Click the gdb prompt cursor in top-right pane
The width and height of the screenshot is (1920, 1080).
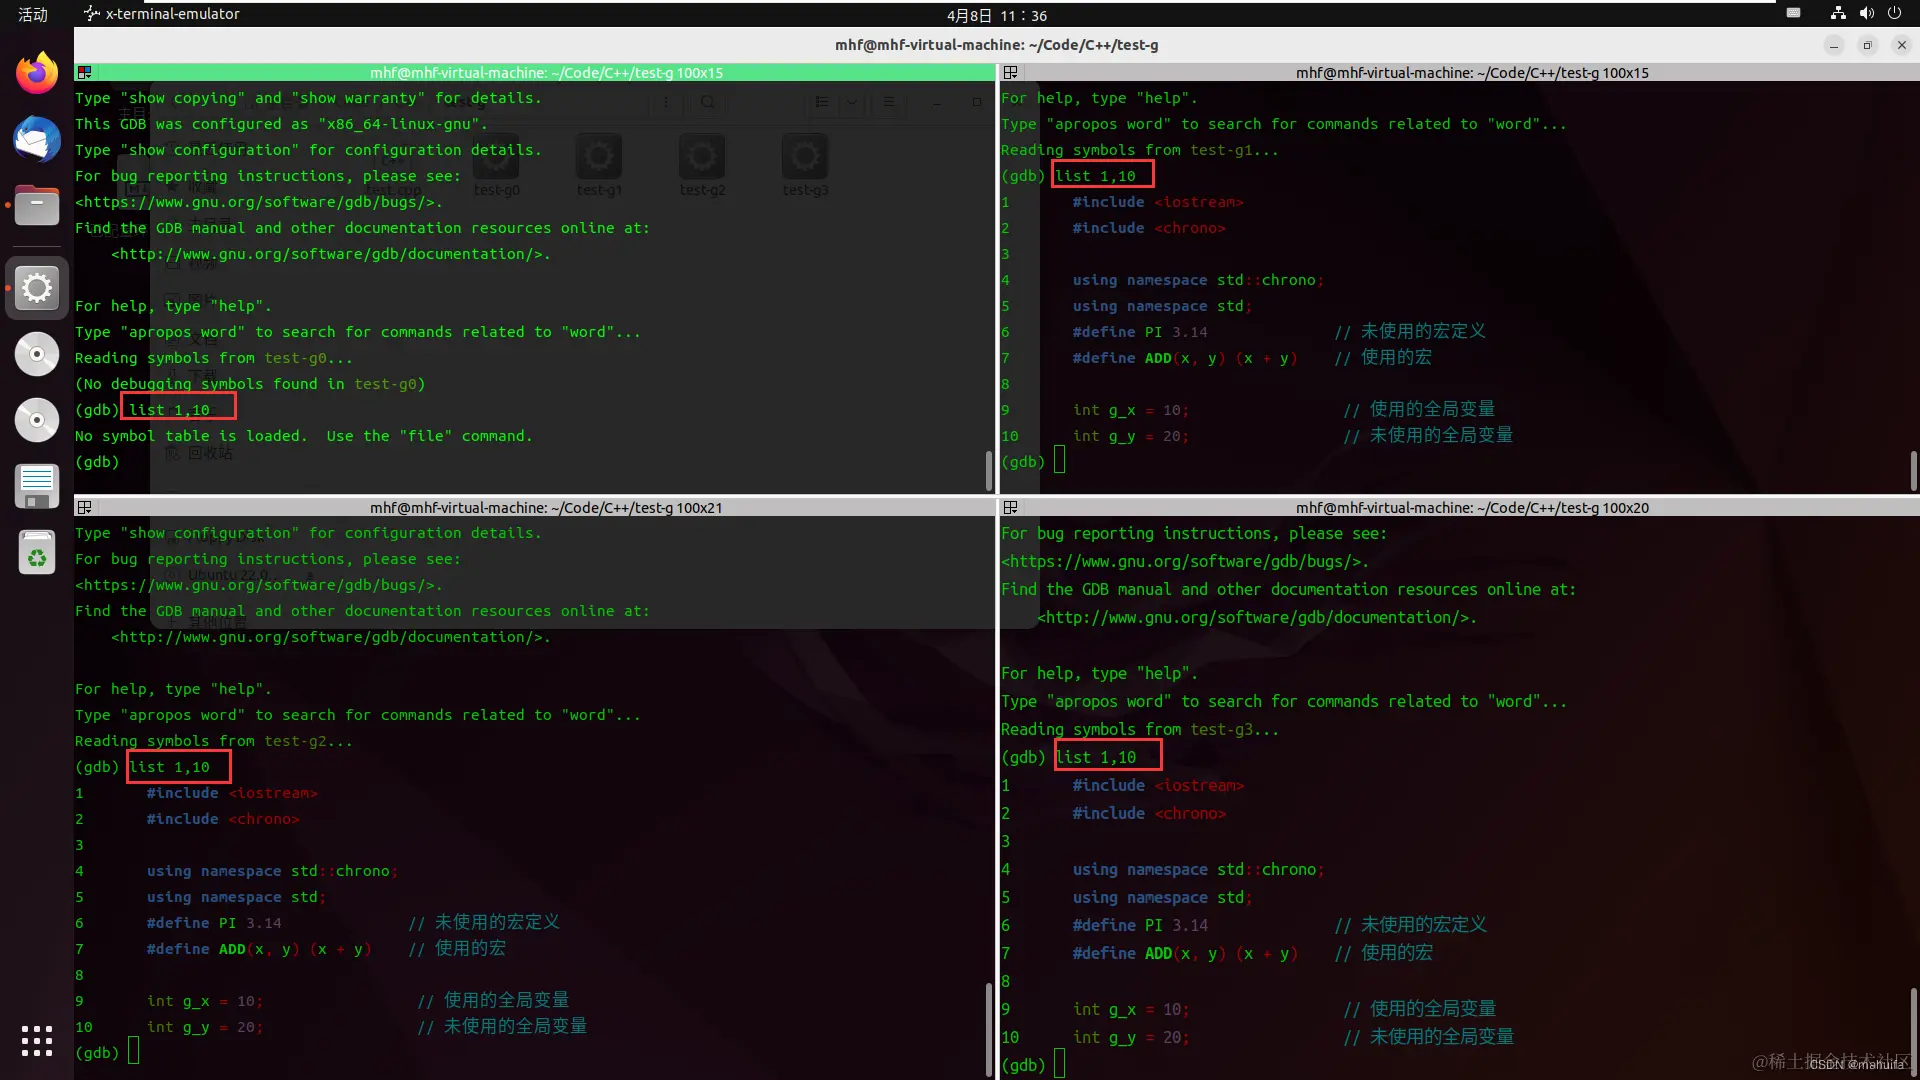tap(1060, 461)
